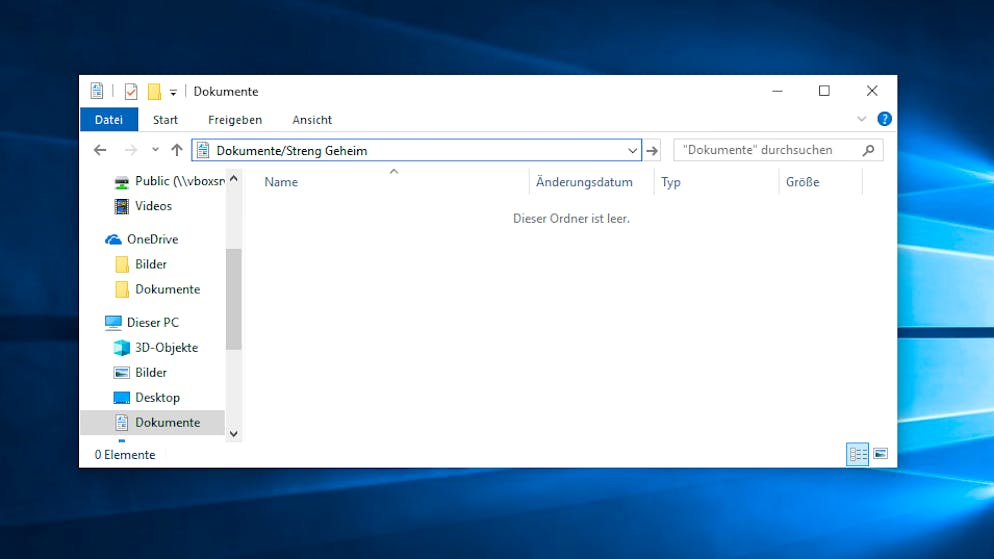Screen dimensions: 994x559
Task: Click the document icon in the title bar
Action: pyautogui.click(x=97, y=91)
